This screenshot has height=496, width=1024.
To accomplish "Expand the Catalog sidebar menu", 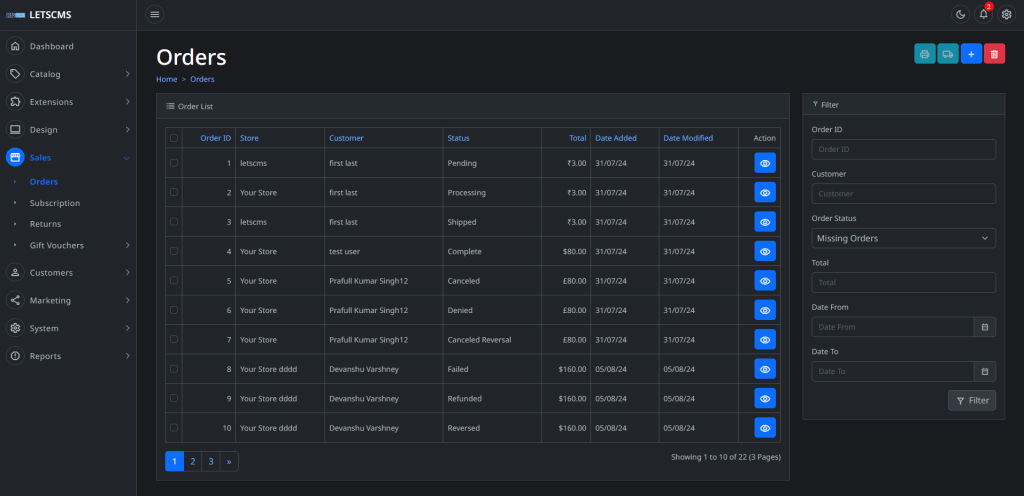I will pyautogui.click(x=68, y=74).
